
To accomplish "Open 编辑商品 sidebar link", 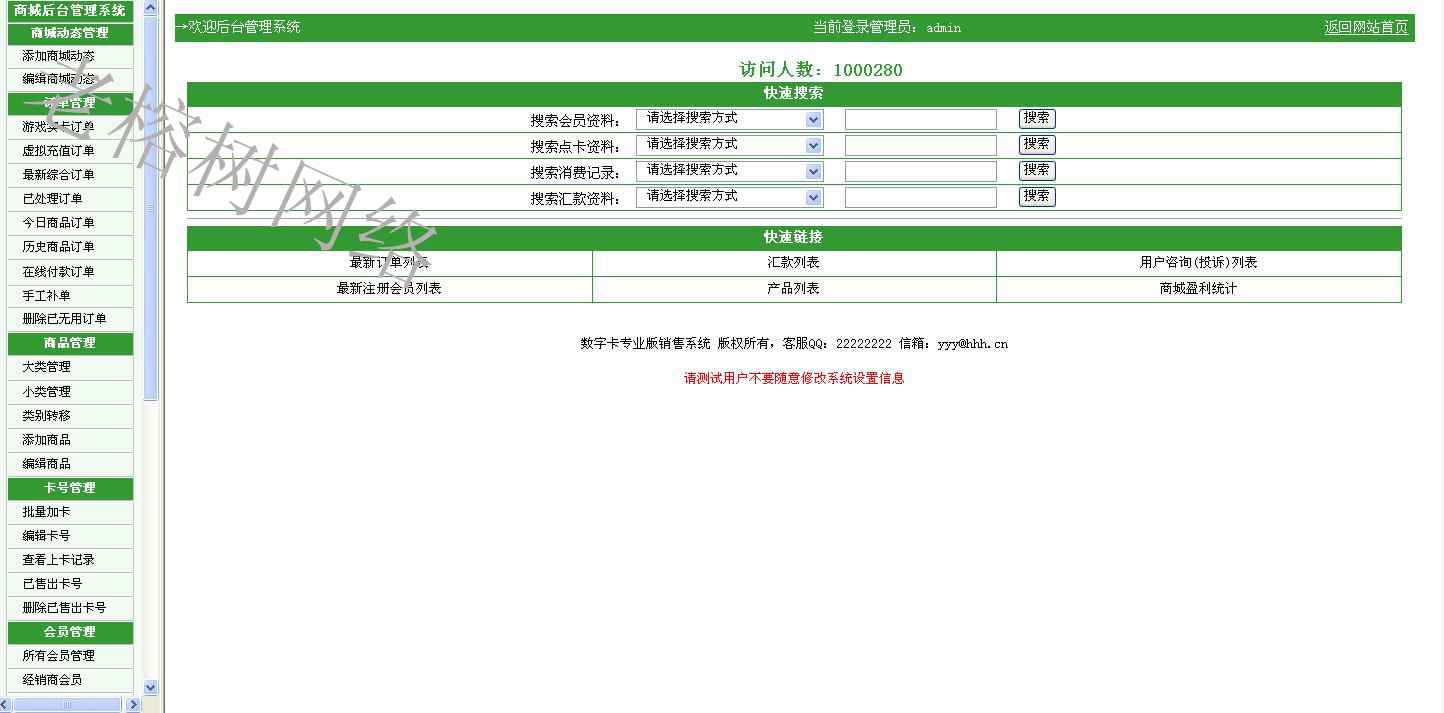I will pyautogui.click(x=47, y=464).
